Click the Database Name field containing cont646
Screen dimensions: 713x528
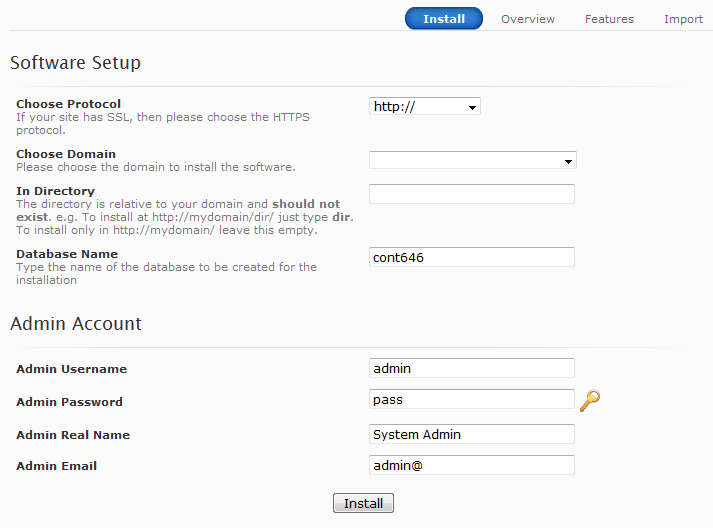(472, 257)
